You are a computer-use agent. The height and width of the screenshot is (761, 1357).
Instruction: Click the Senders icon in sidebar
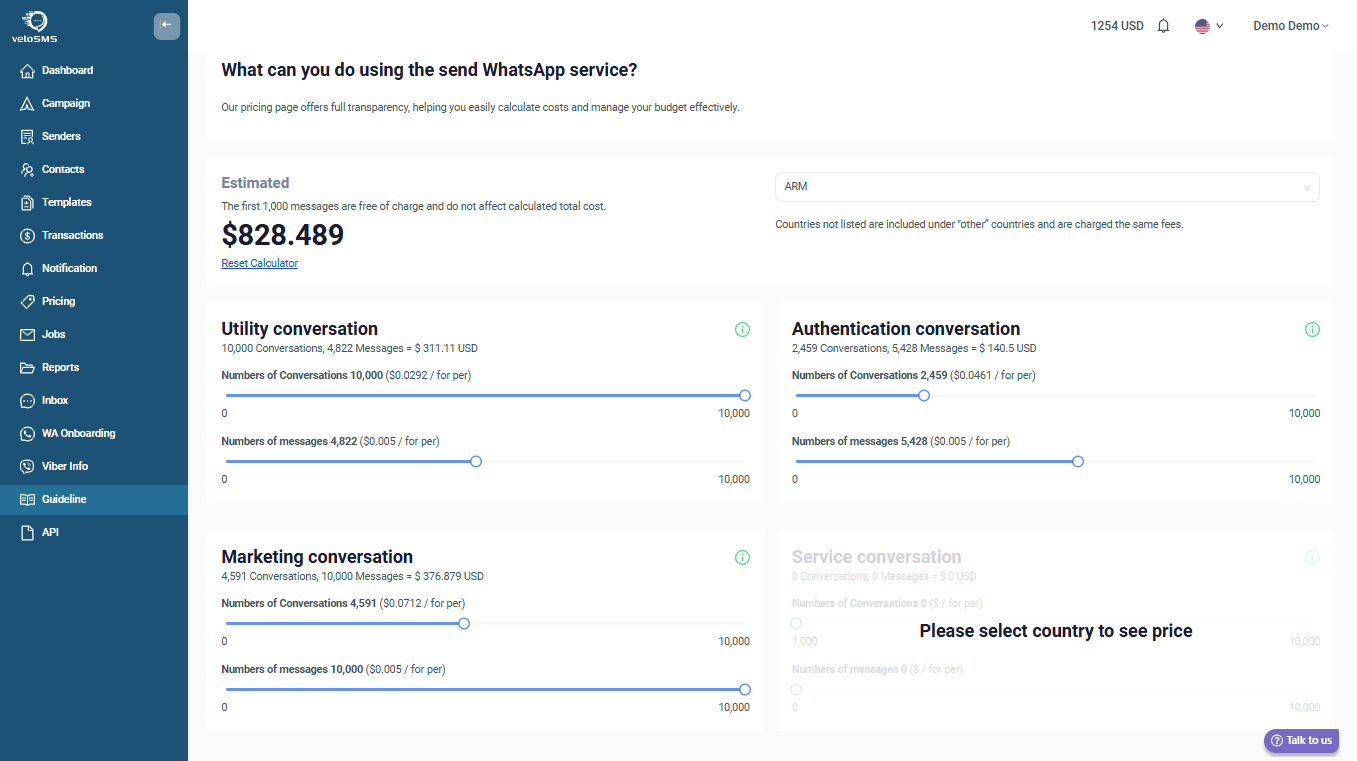(27, 137)
